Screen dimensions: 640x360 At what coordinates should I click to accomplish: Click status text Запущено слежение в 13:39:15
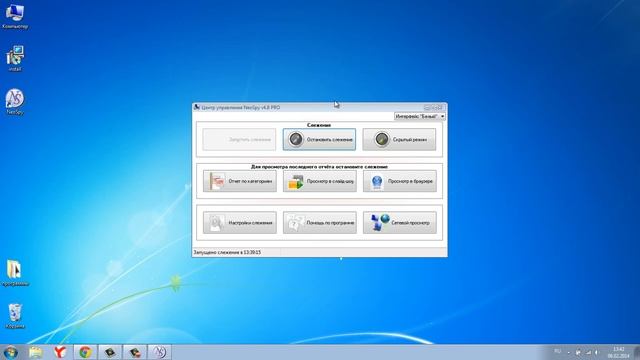pos(227,252)
